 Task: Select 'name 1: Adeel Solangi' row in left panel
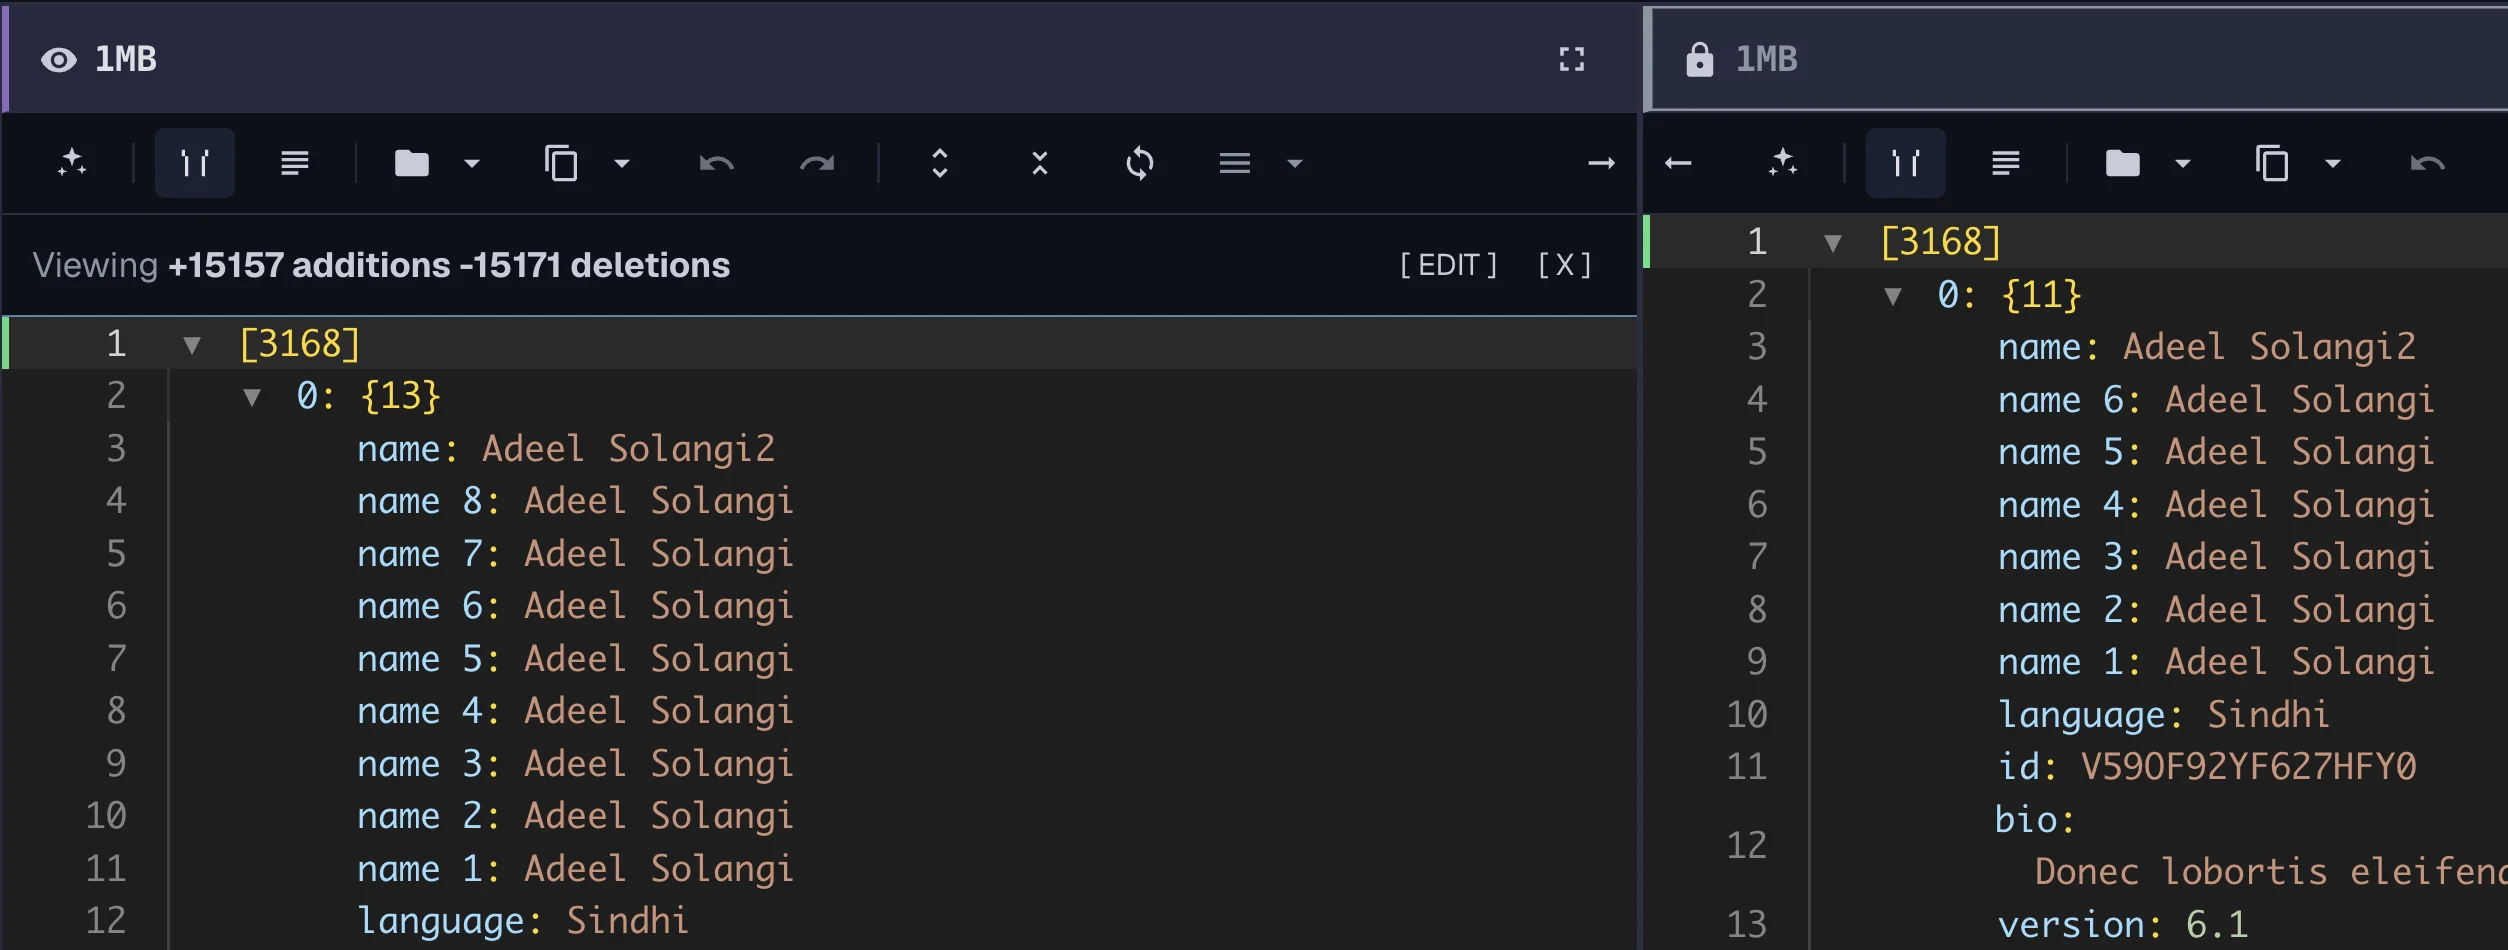(575, 869)
